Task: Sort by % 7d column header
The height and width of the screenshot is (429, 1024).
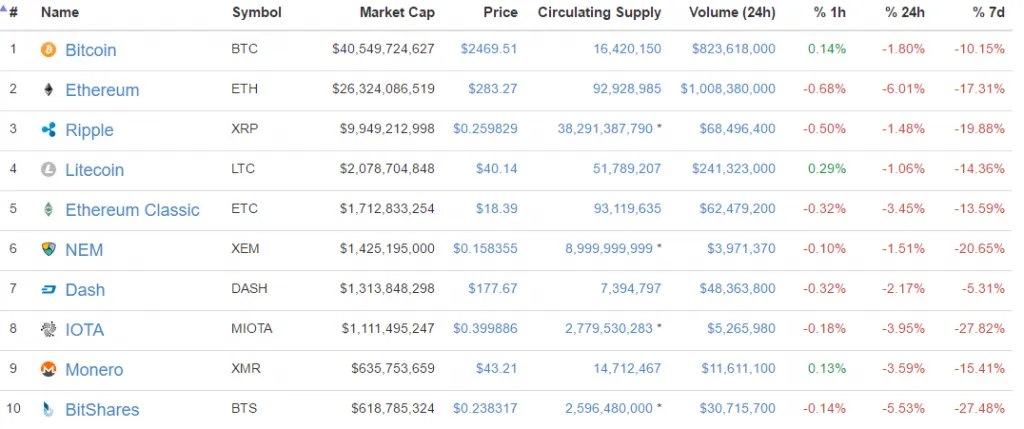Action: point(987,12)
